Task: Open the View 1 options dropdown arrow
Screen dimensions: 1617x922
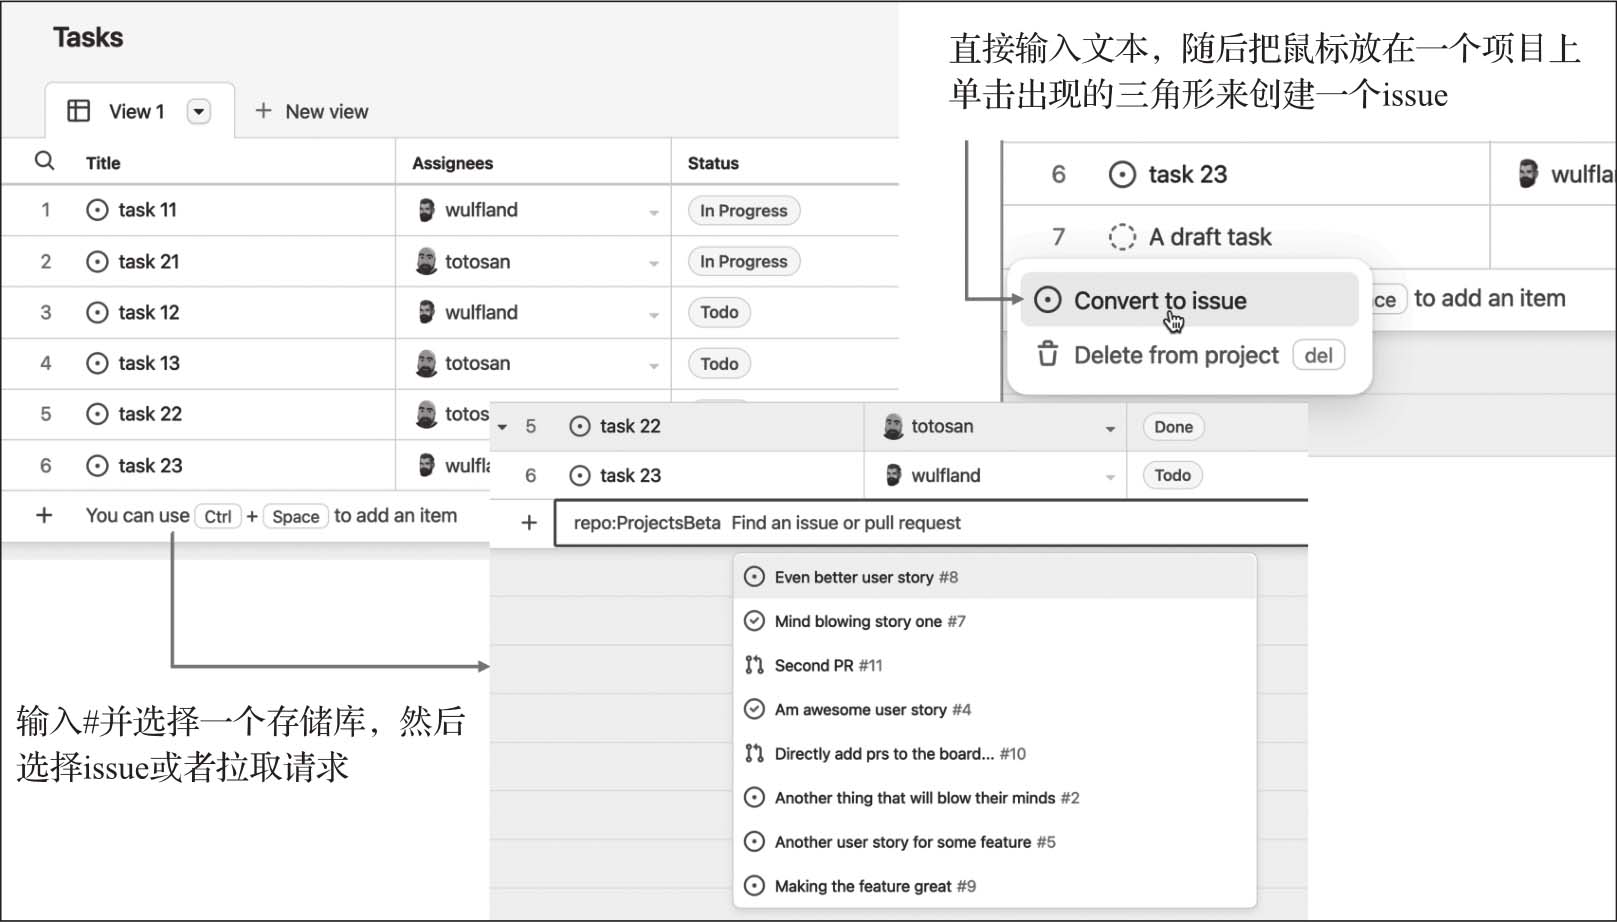Action: point(199,111)
